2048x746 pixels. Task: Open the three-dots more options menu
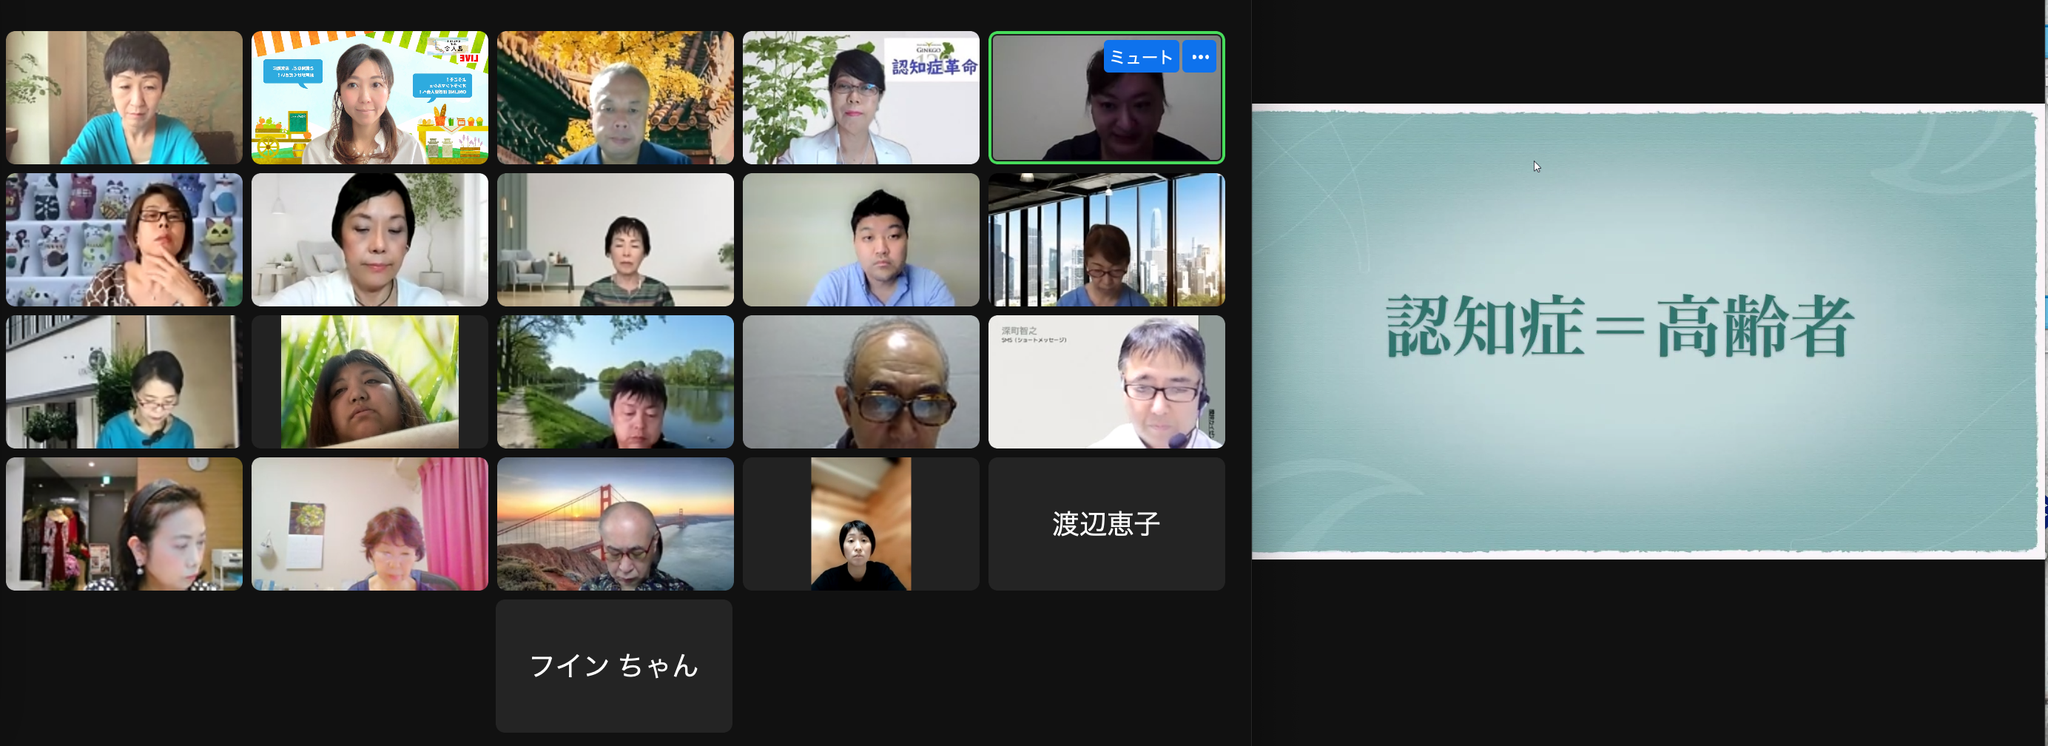(1200, 57)
